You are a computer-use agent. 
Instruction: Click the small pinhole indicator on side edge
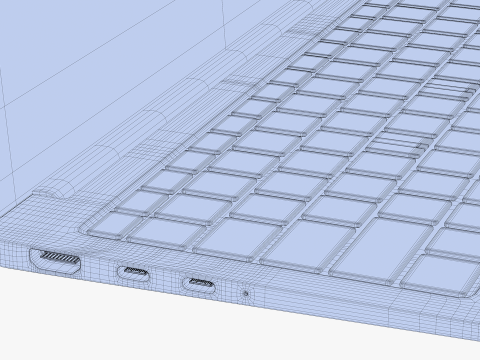point(246,294)
